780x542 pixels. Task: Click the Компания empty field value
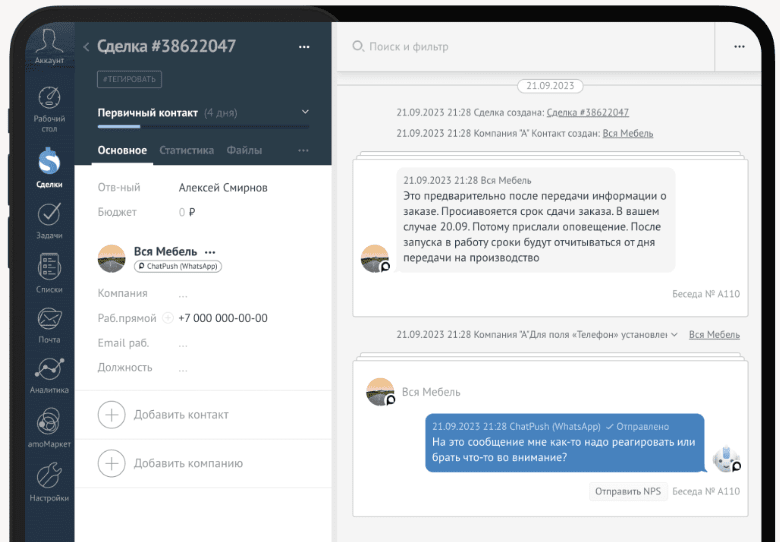pyautogui.click(x=183, y=295)
